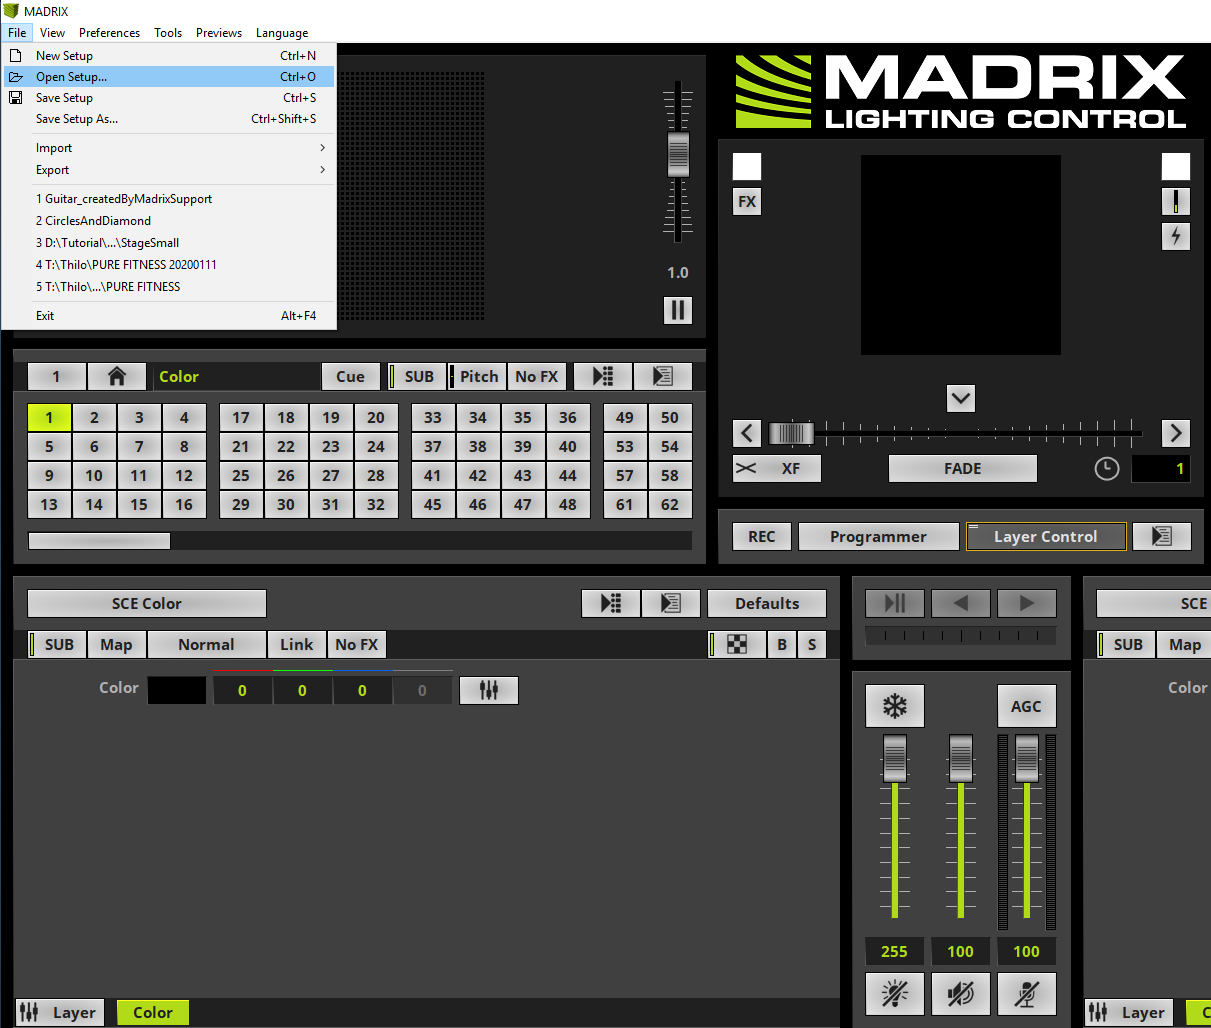Click the snowflake freeze button
The height and width of the screenshot is (1028, 1211).
tap(895, 706)
